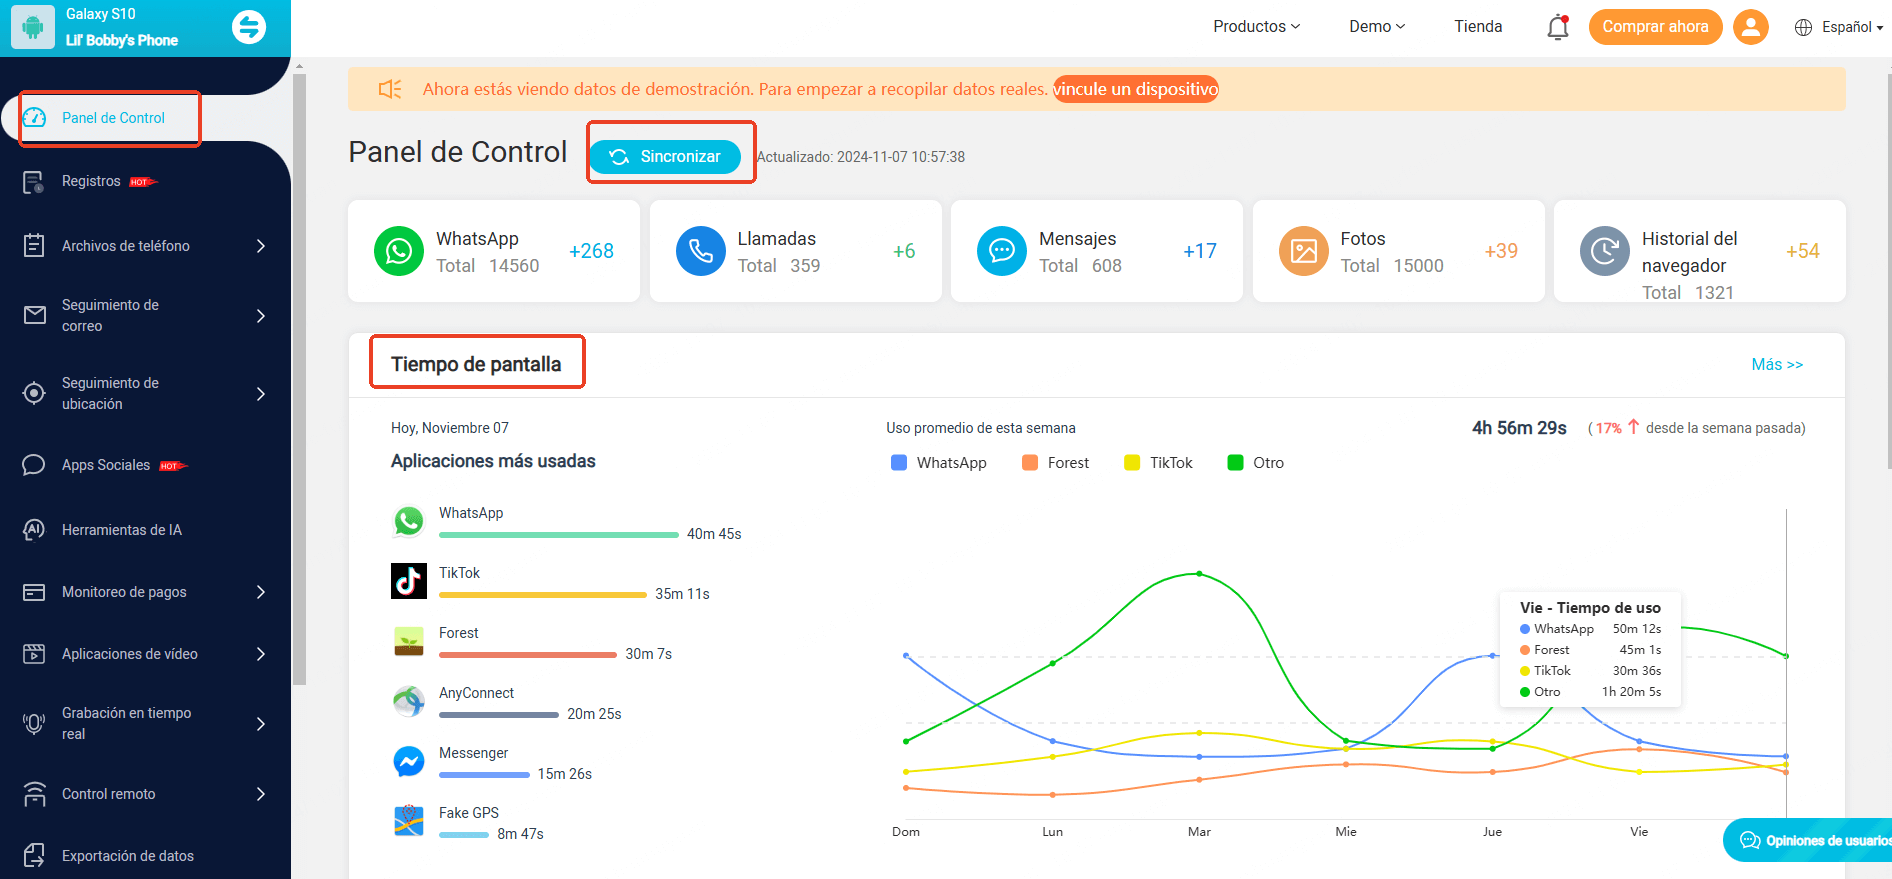
Task: Click the Seguimiento de correo envelope icon
Action: tap(34, 315)
